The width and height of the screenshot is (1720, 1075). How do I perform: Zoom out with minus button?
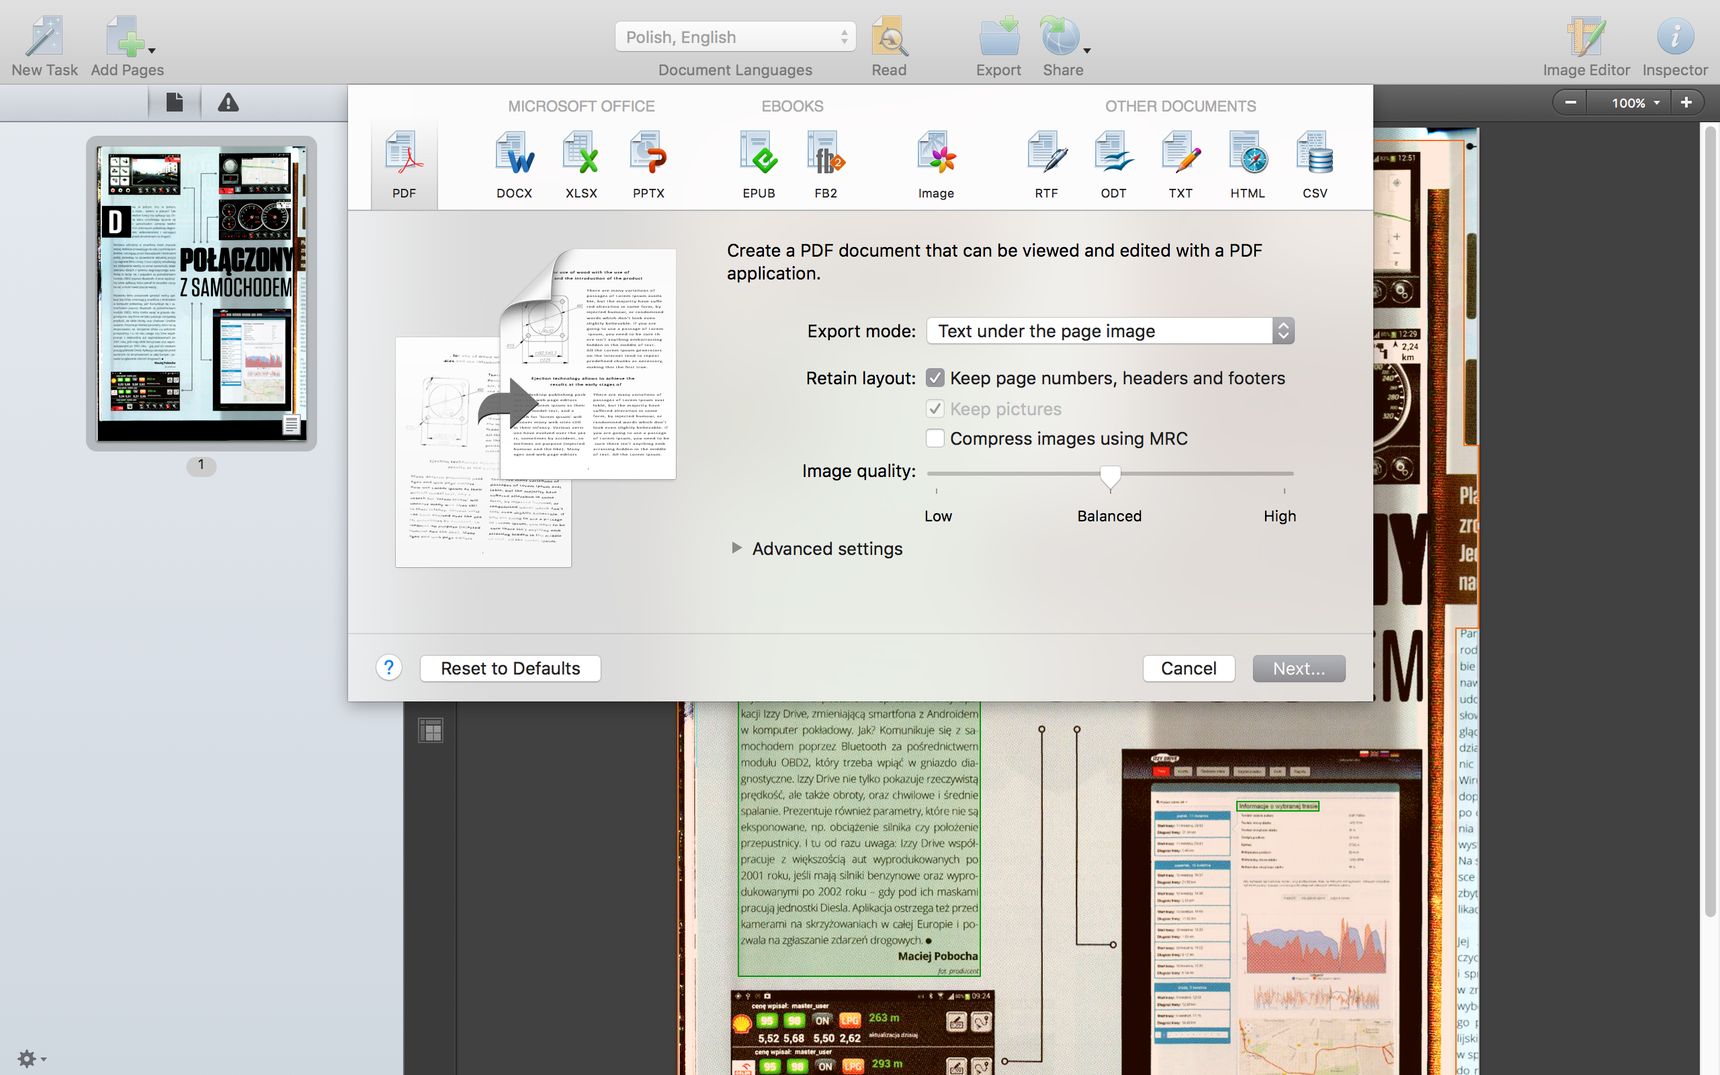pyautogui.click(x=1571, y=102)
